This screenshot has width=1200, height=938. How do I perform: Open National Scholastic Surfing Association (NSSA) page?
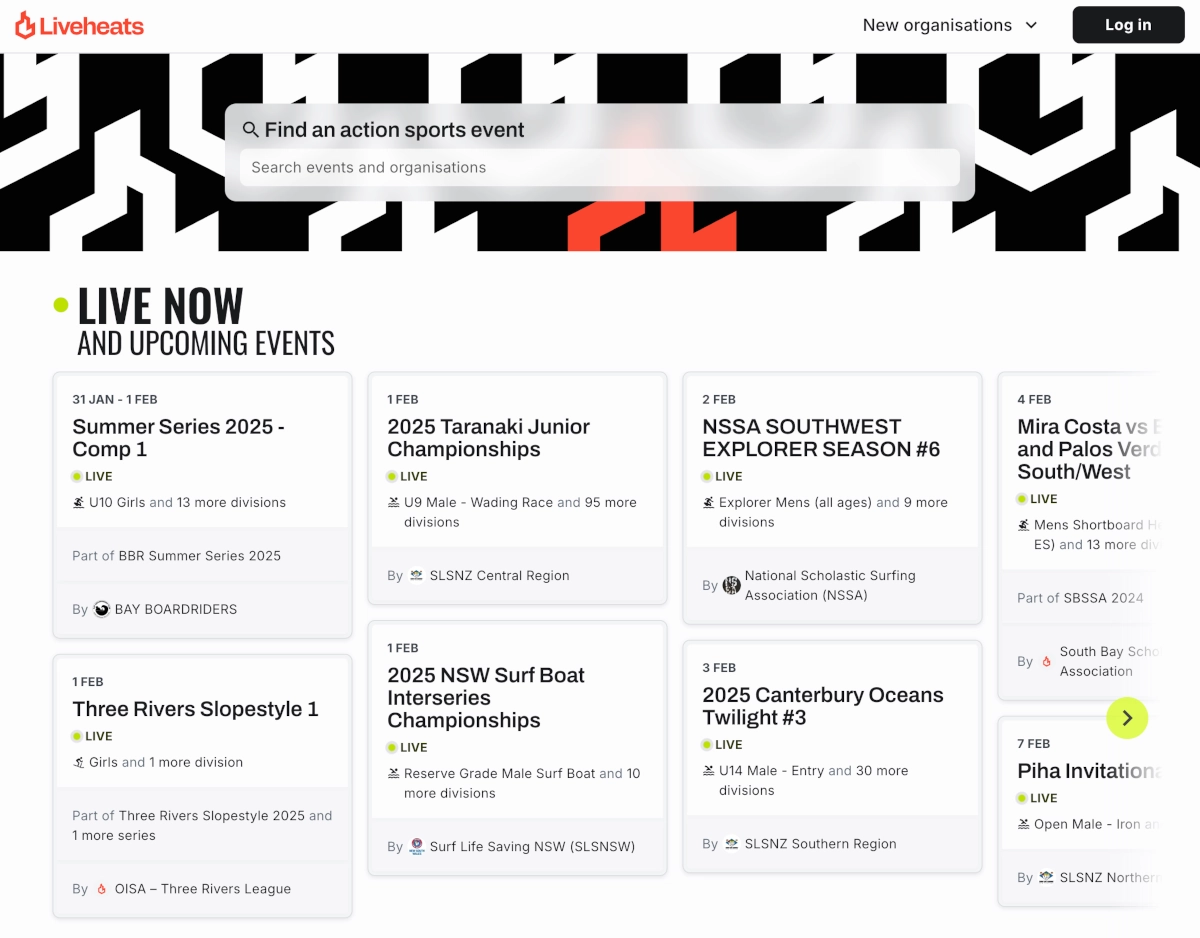coord(830,585)
